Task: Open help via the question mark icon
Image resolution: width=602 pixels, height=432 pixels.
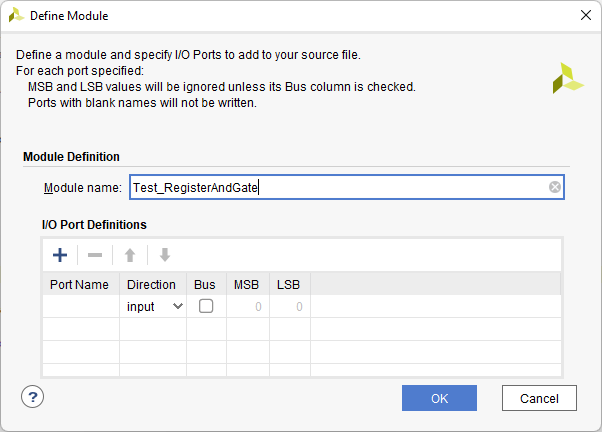Action: tap(33, 397)
